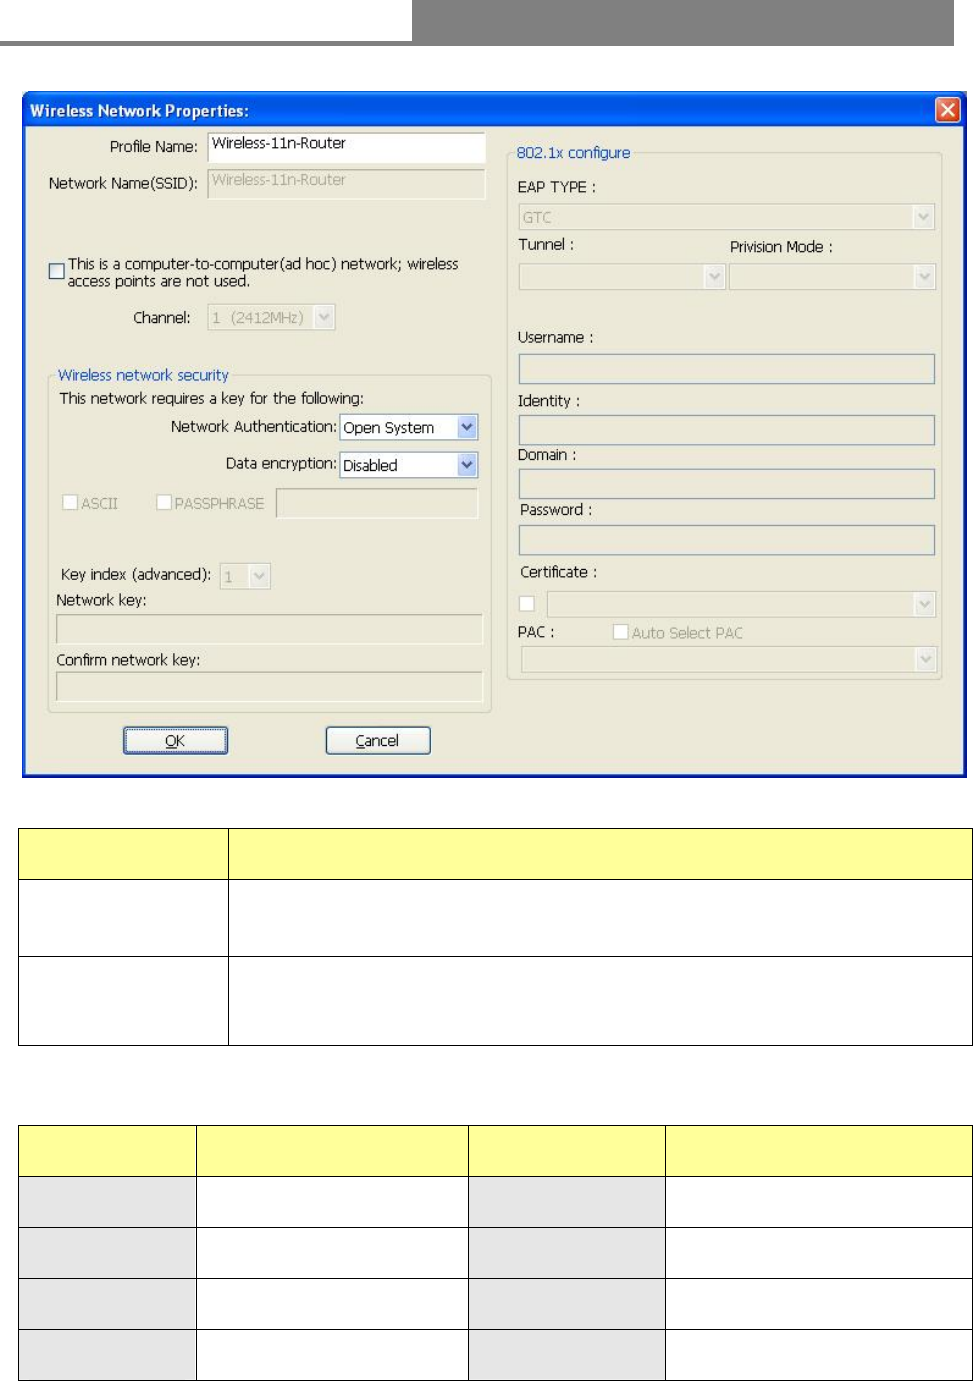This screenshot has height=1381, width=973.
Task: Open the Tunnel dropdown
Action: pyautogui.click(x=621, y=277)
